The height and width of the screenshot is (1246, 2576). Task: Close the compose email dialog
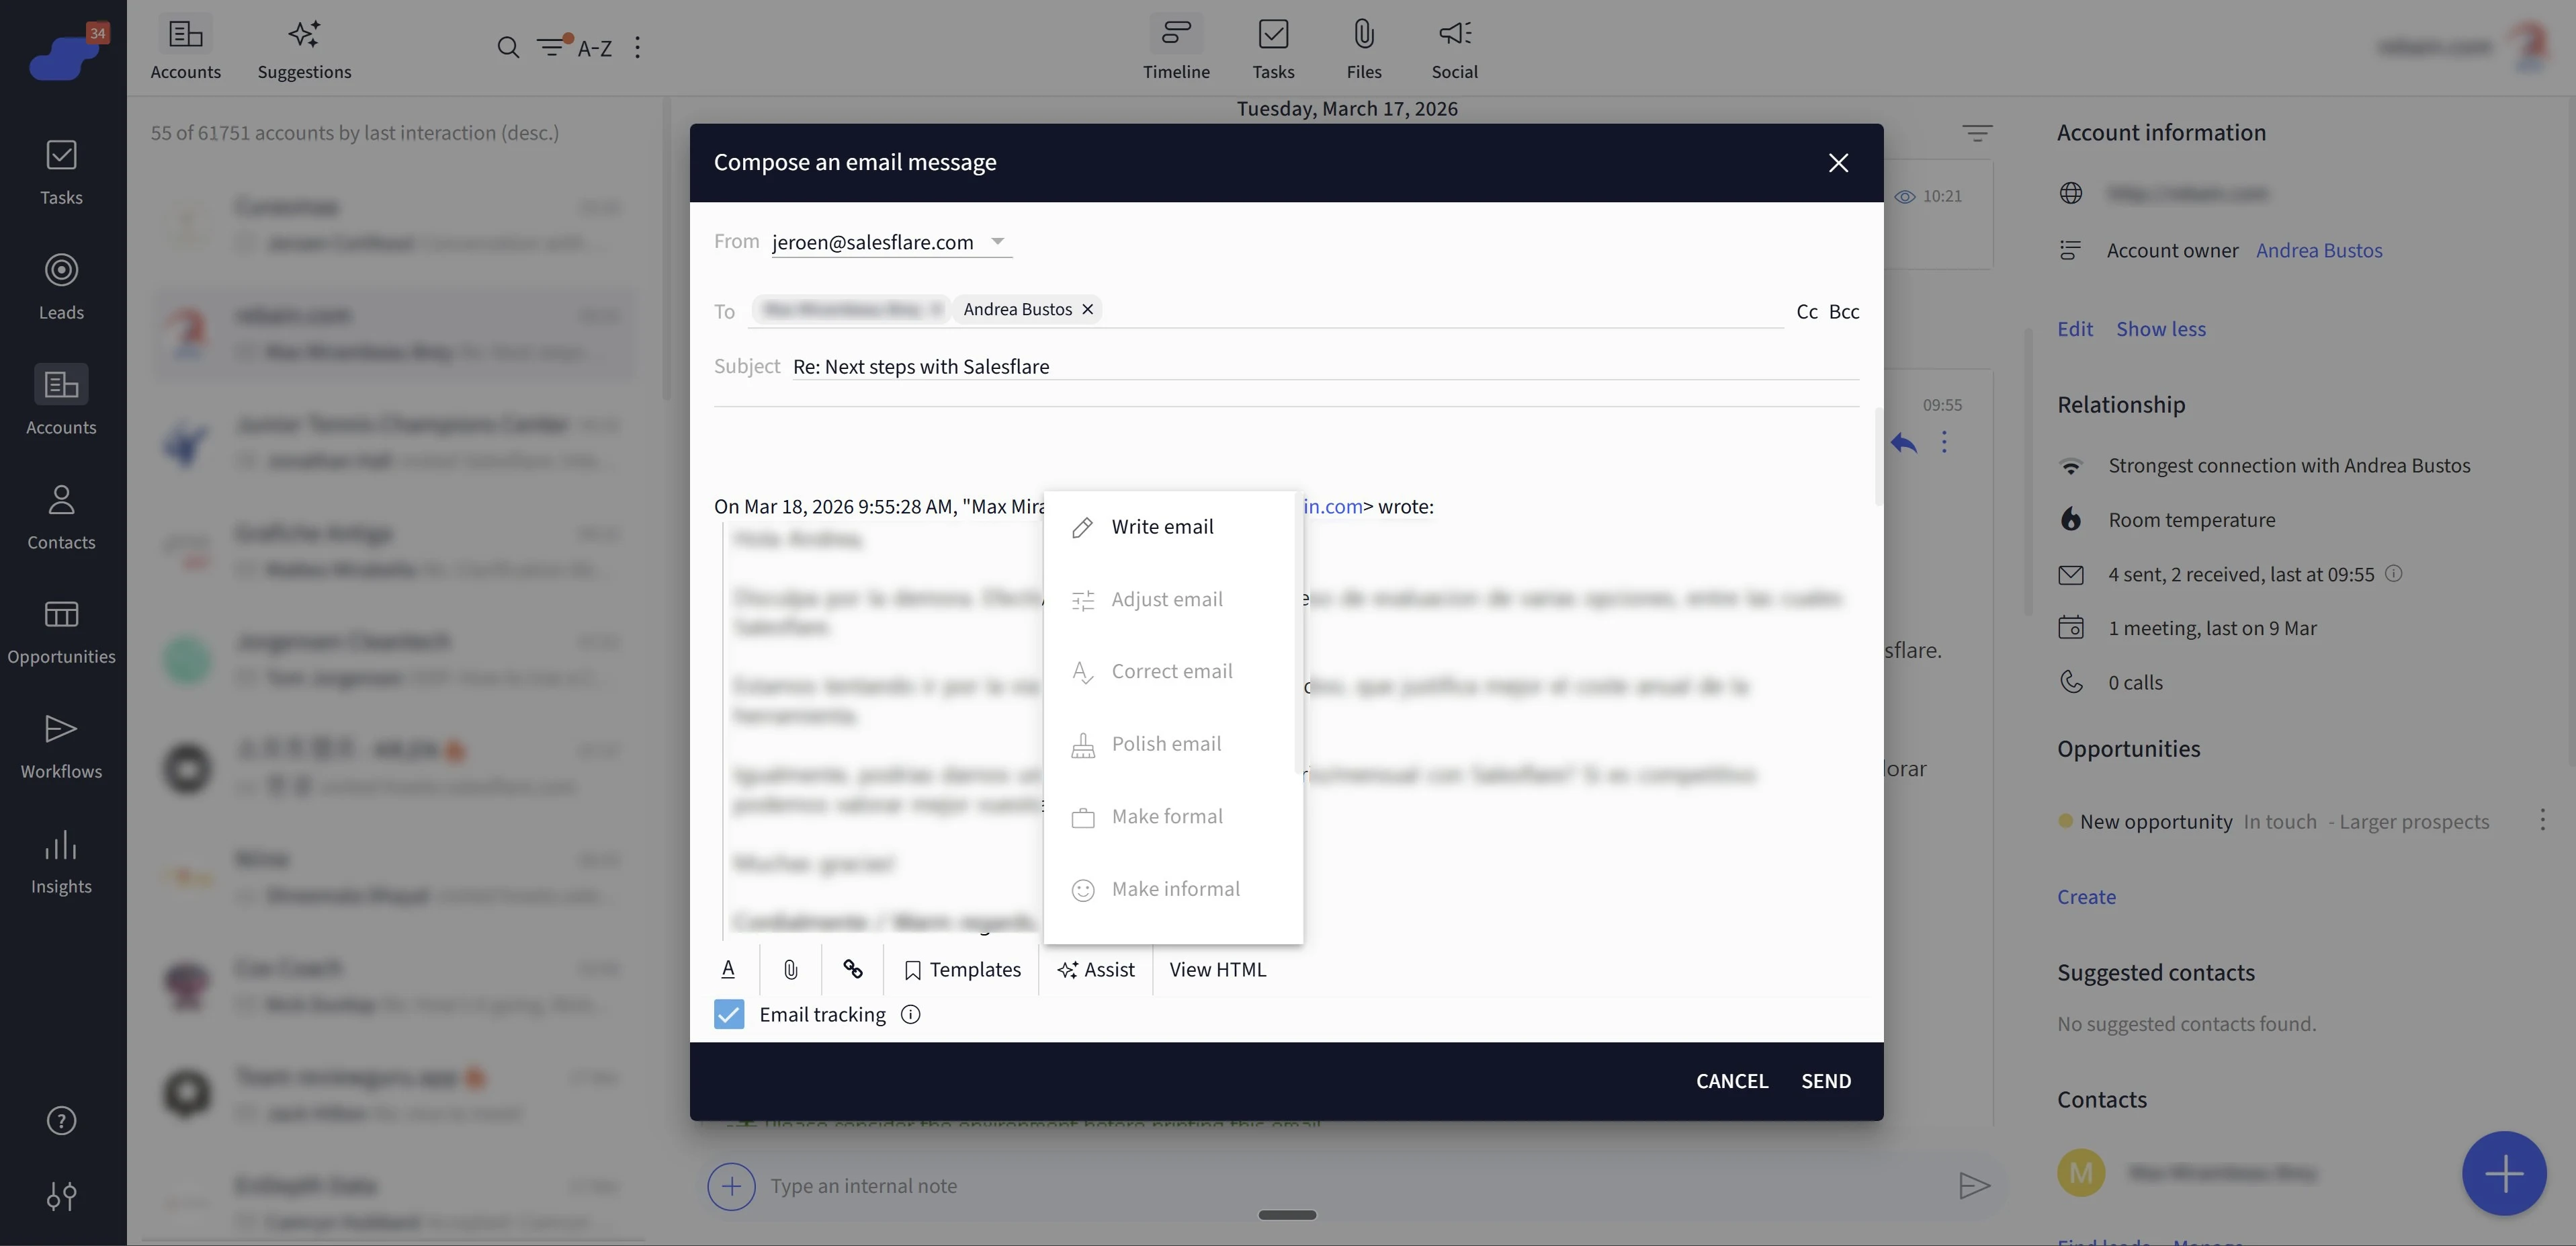(x=1838, y=163)
